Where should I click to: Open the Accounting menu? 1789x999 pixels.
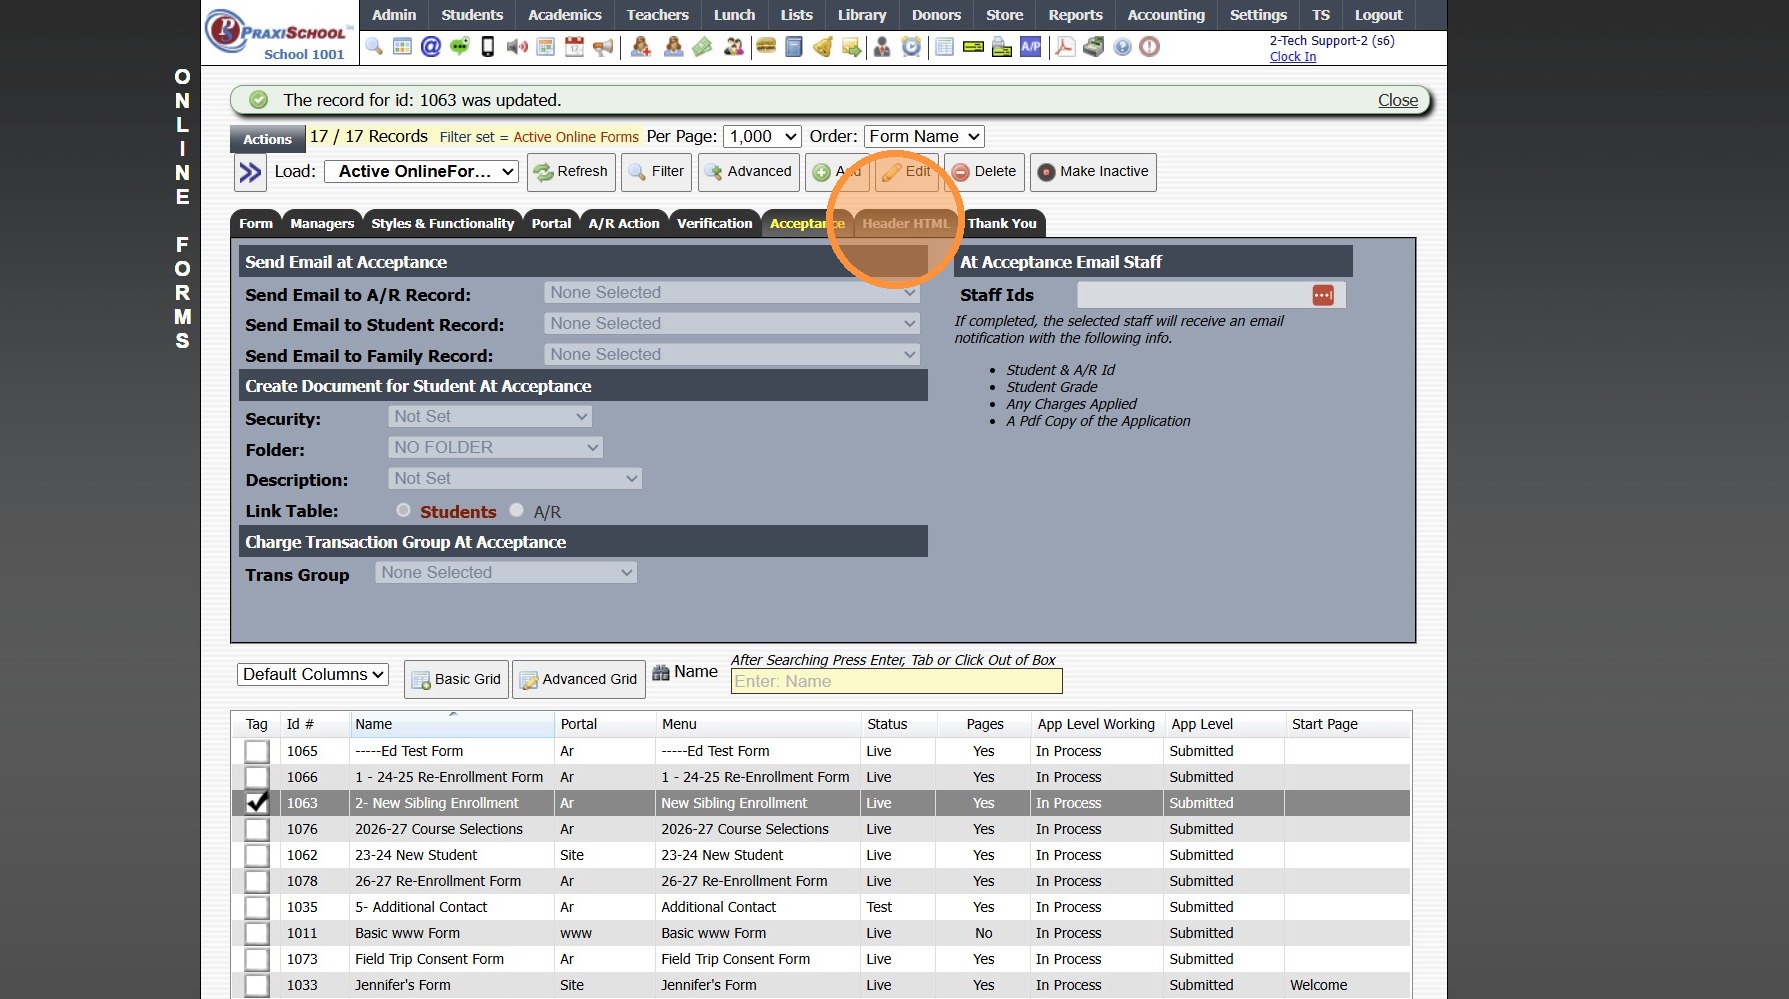(1165, 15)
